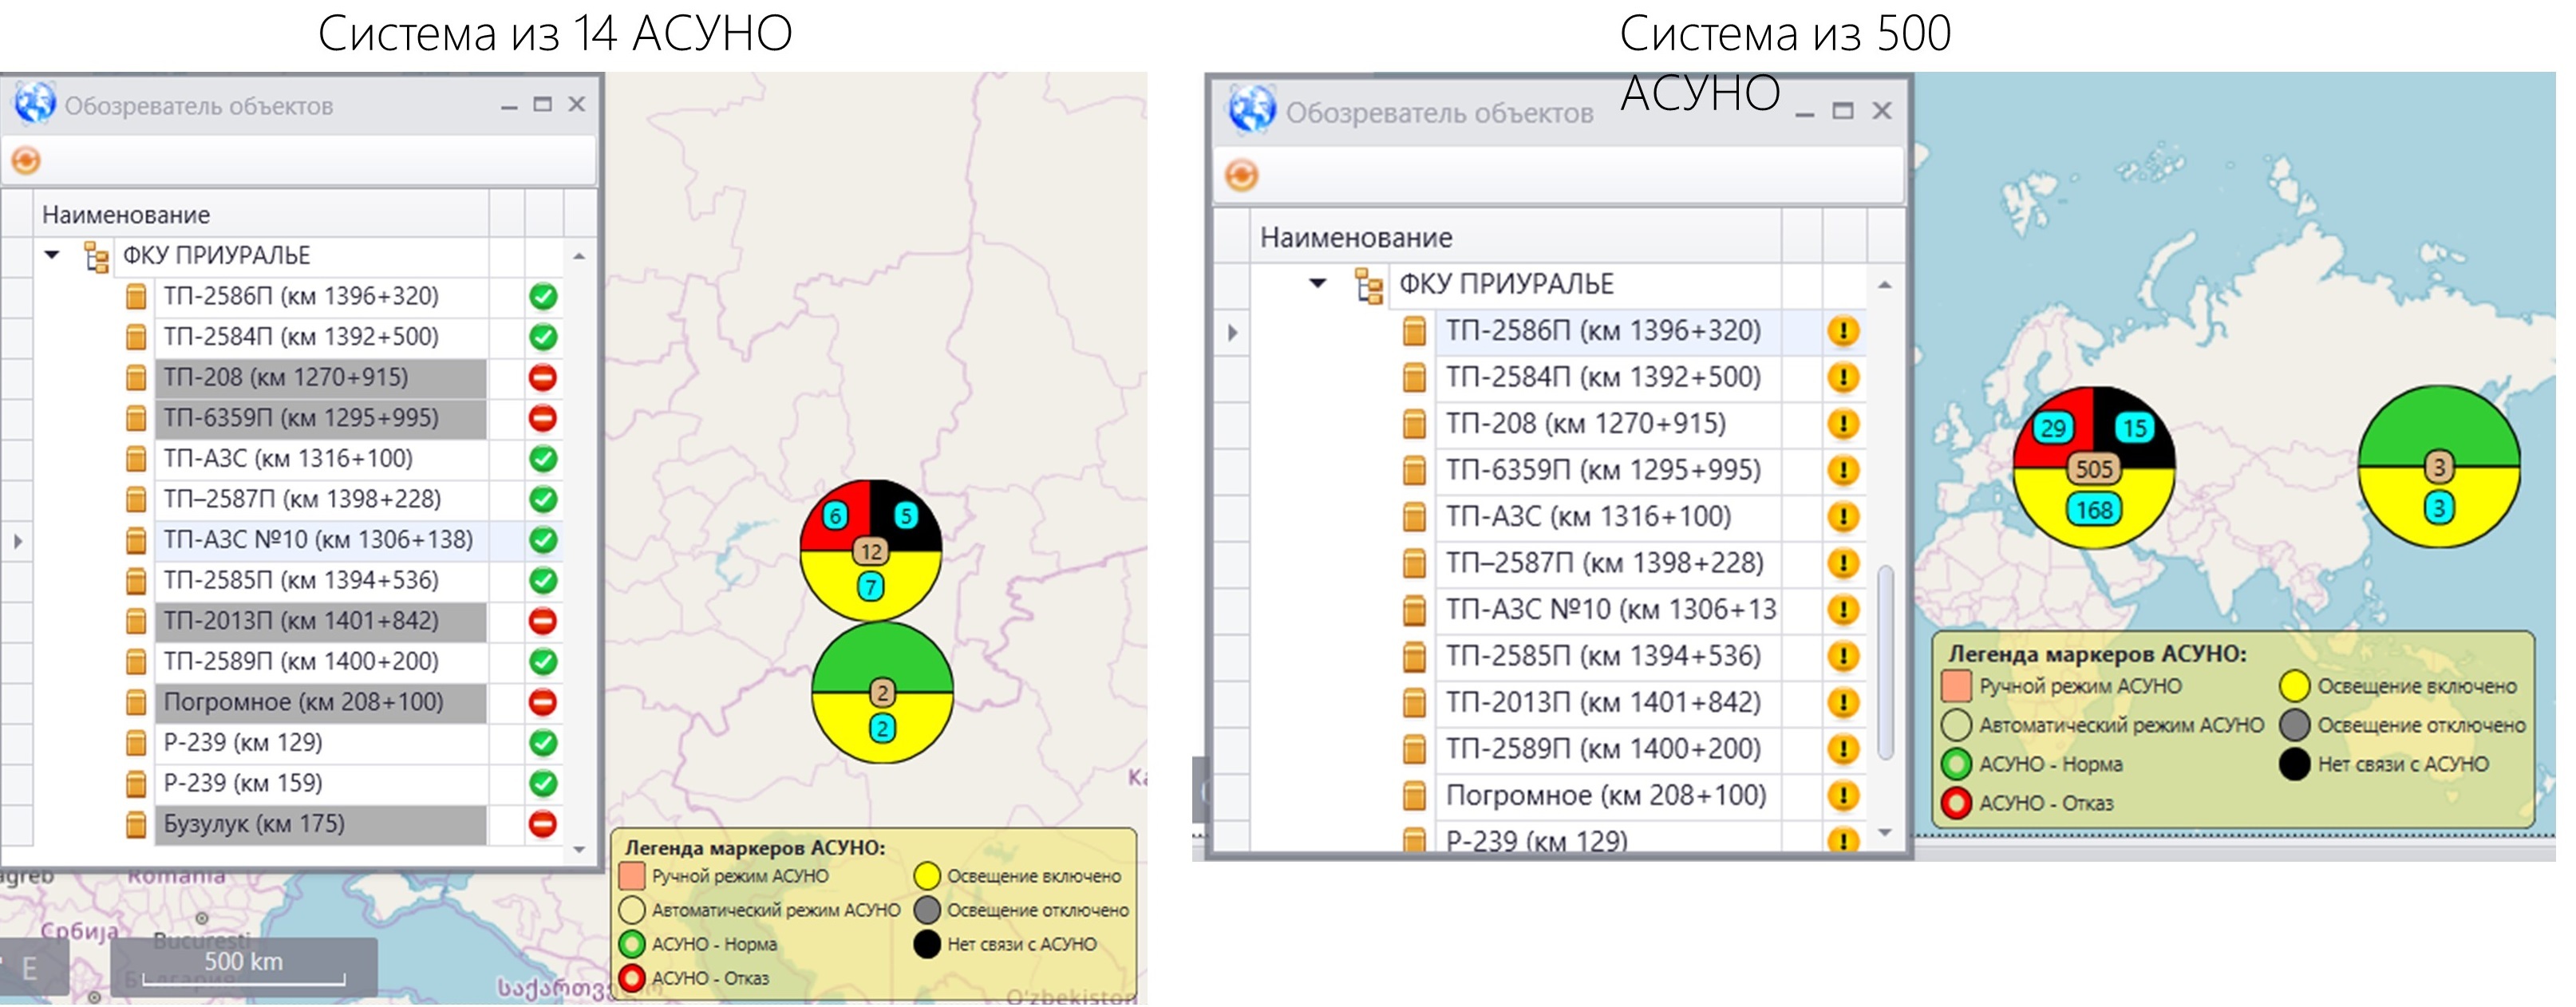This screenshot has height=1007, width=2576.
Task: Click the row indicator arrow beside ТП-2586П, 500 АСУНО window
Action: (x=1232, y=332)
